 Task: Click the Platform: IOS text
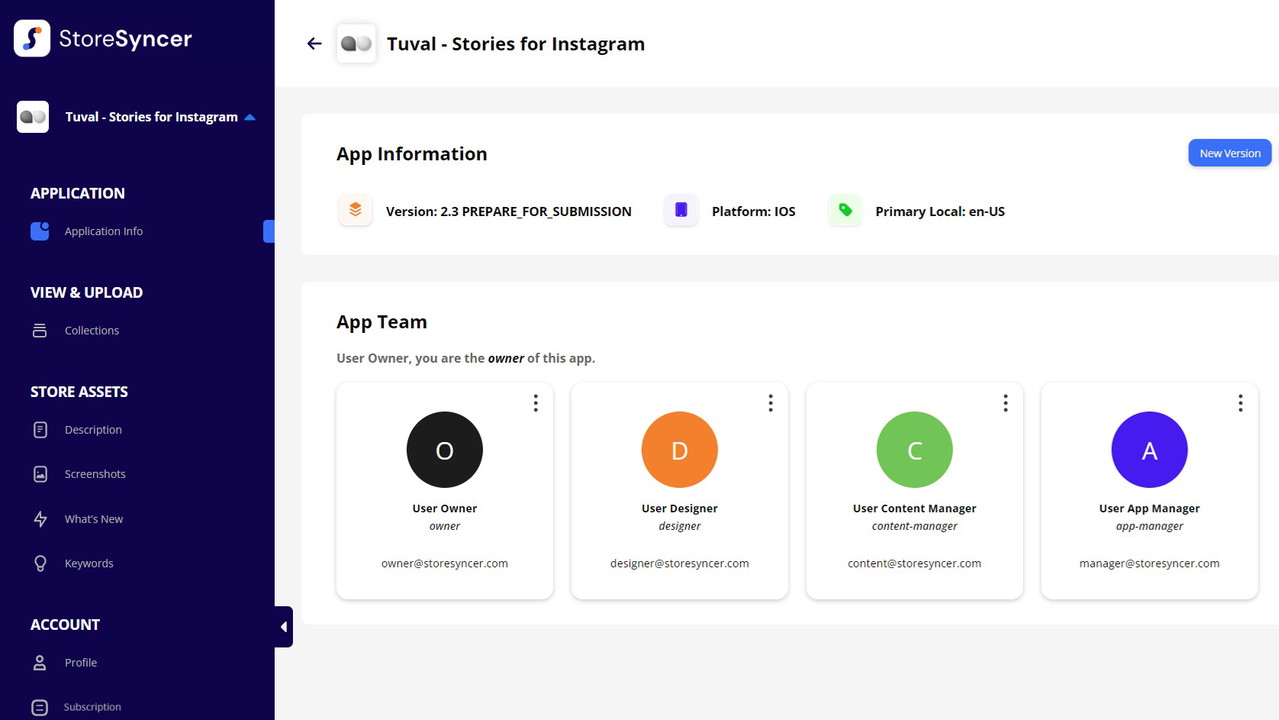pos(754,211)
